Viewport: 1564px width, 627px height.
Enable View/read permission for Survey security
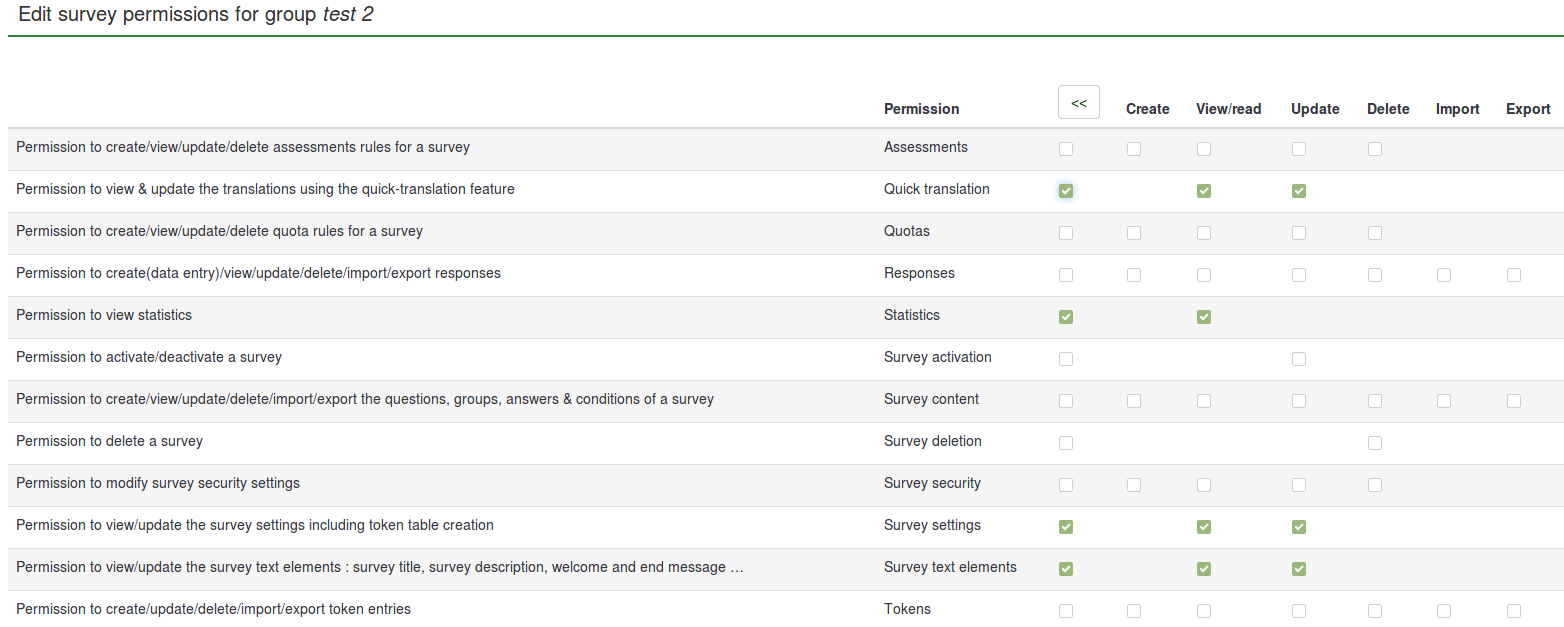coord(1203,485)
